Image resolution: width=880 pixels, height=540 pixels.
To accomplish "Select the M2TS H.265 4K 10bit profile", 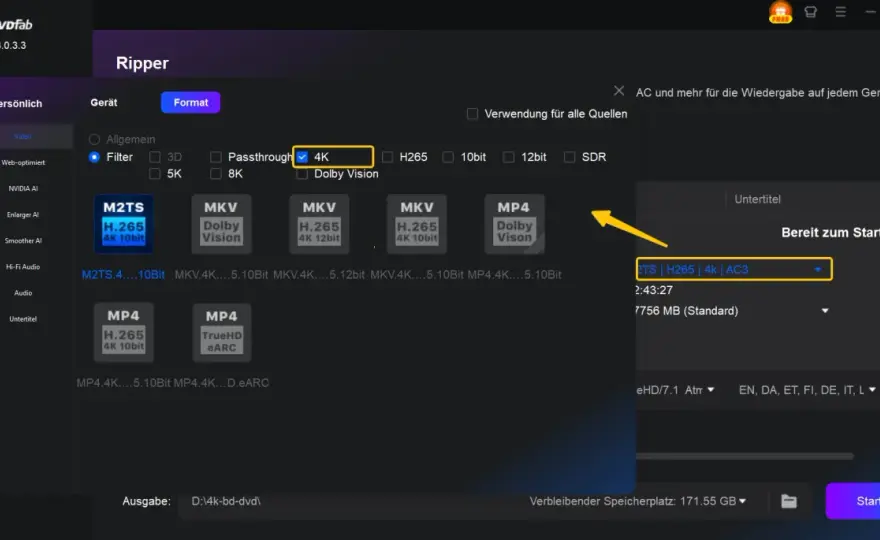I will click(123, 223).
